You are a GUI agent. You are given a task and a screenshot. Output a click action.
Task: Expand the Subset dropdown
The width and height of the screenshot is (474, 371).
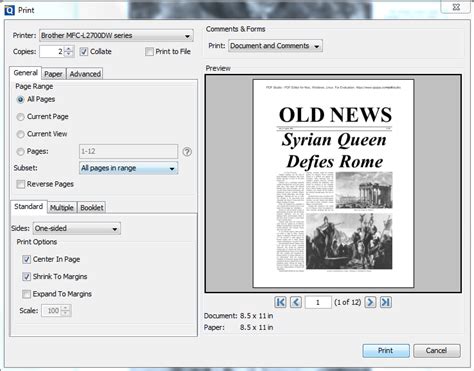(129, 168)
